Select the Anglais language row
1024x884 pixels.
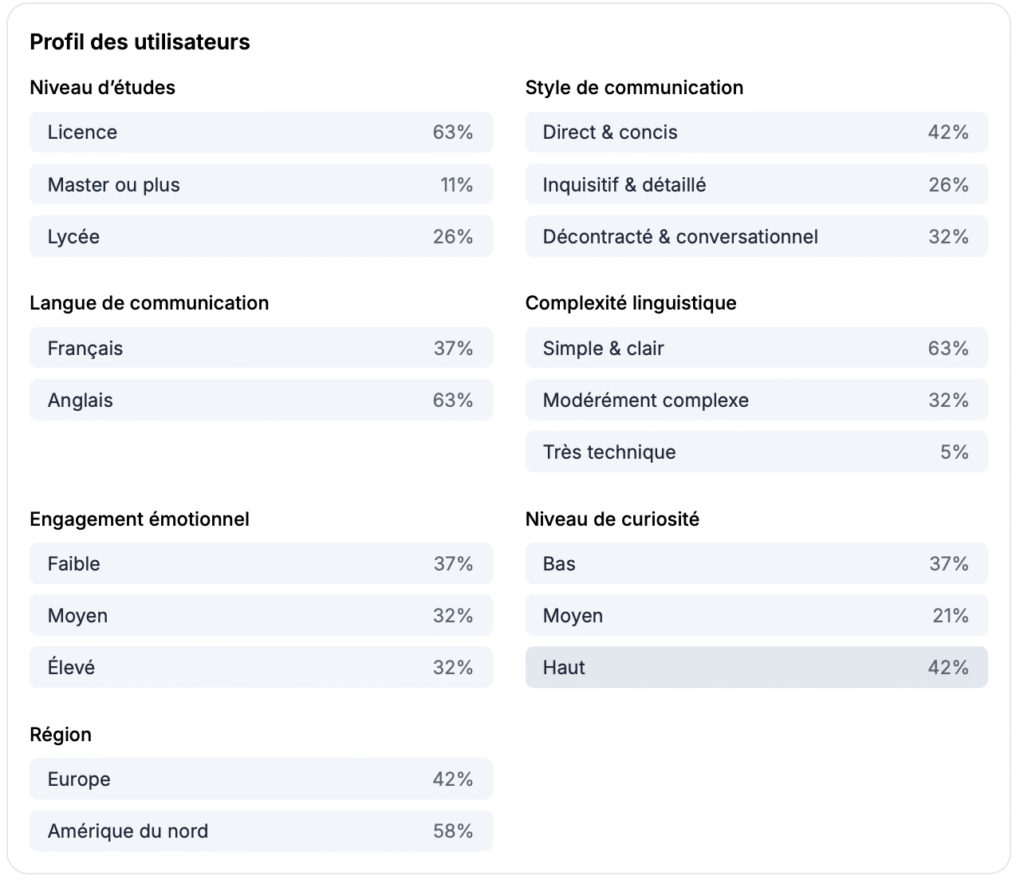260,400
